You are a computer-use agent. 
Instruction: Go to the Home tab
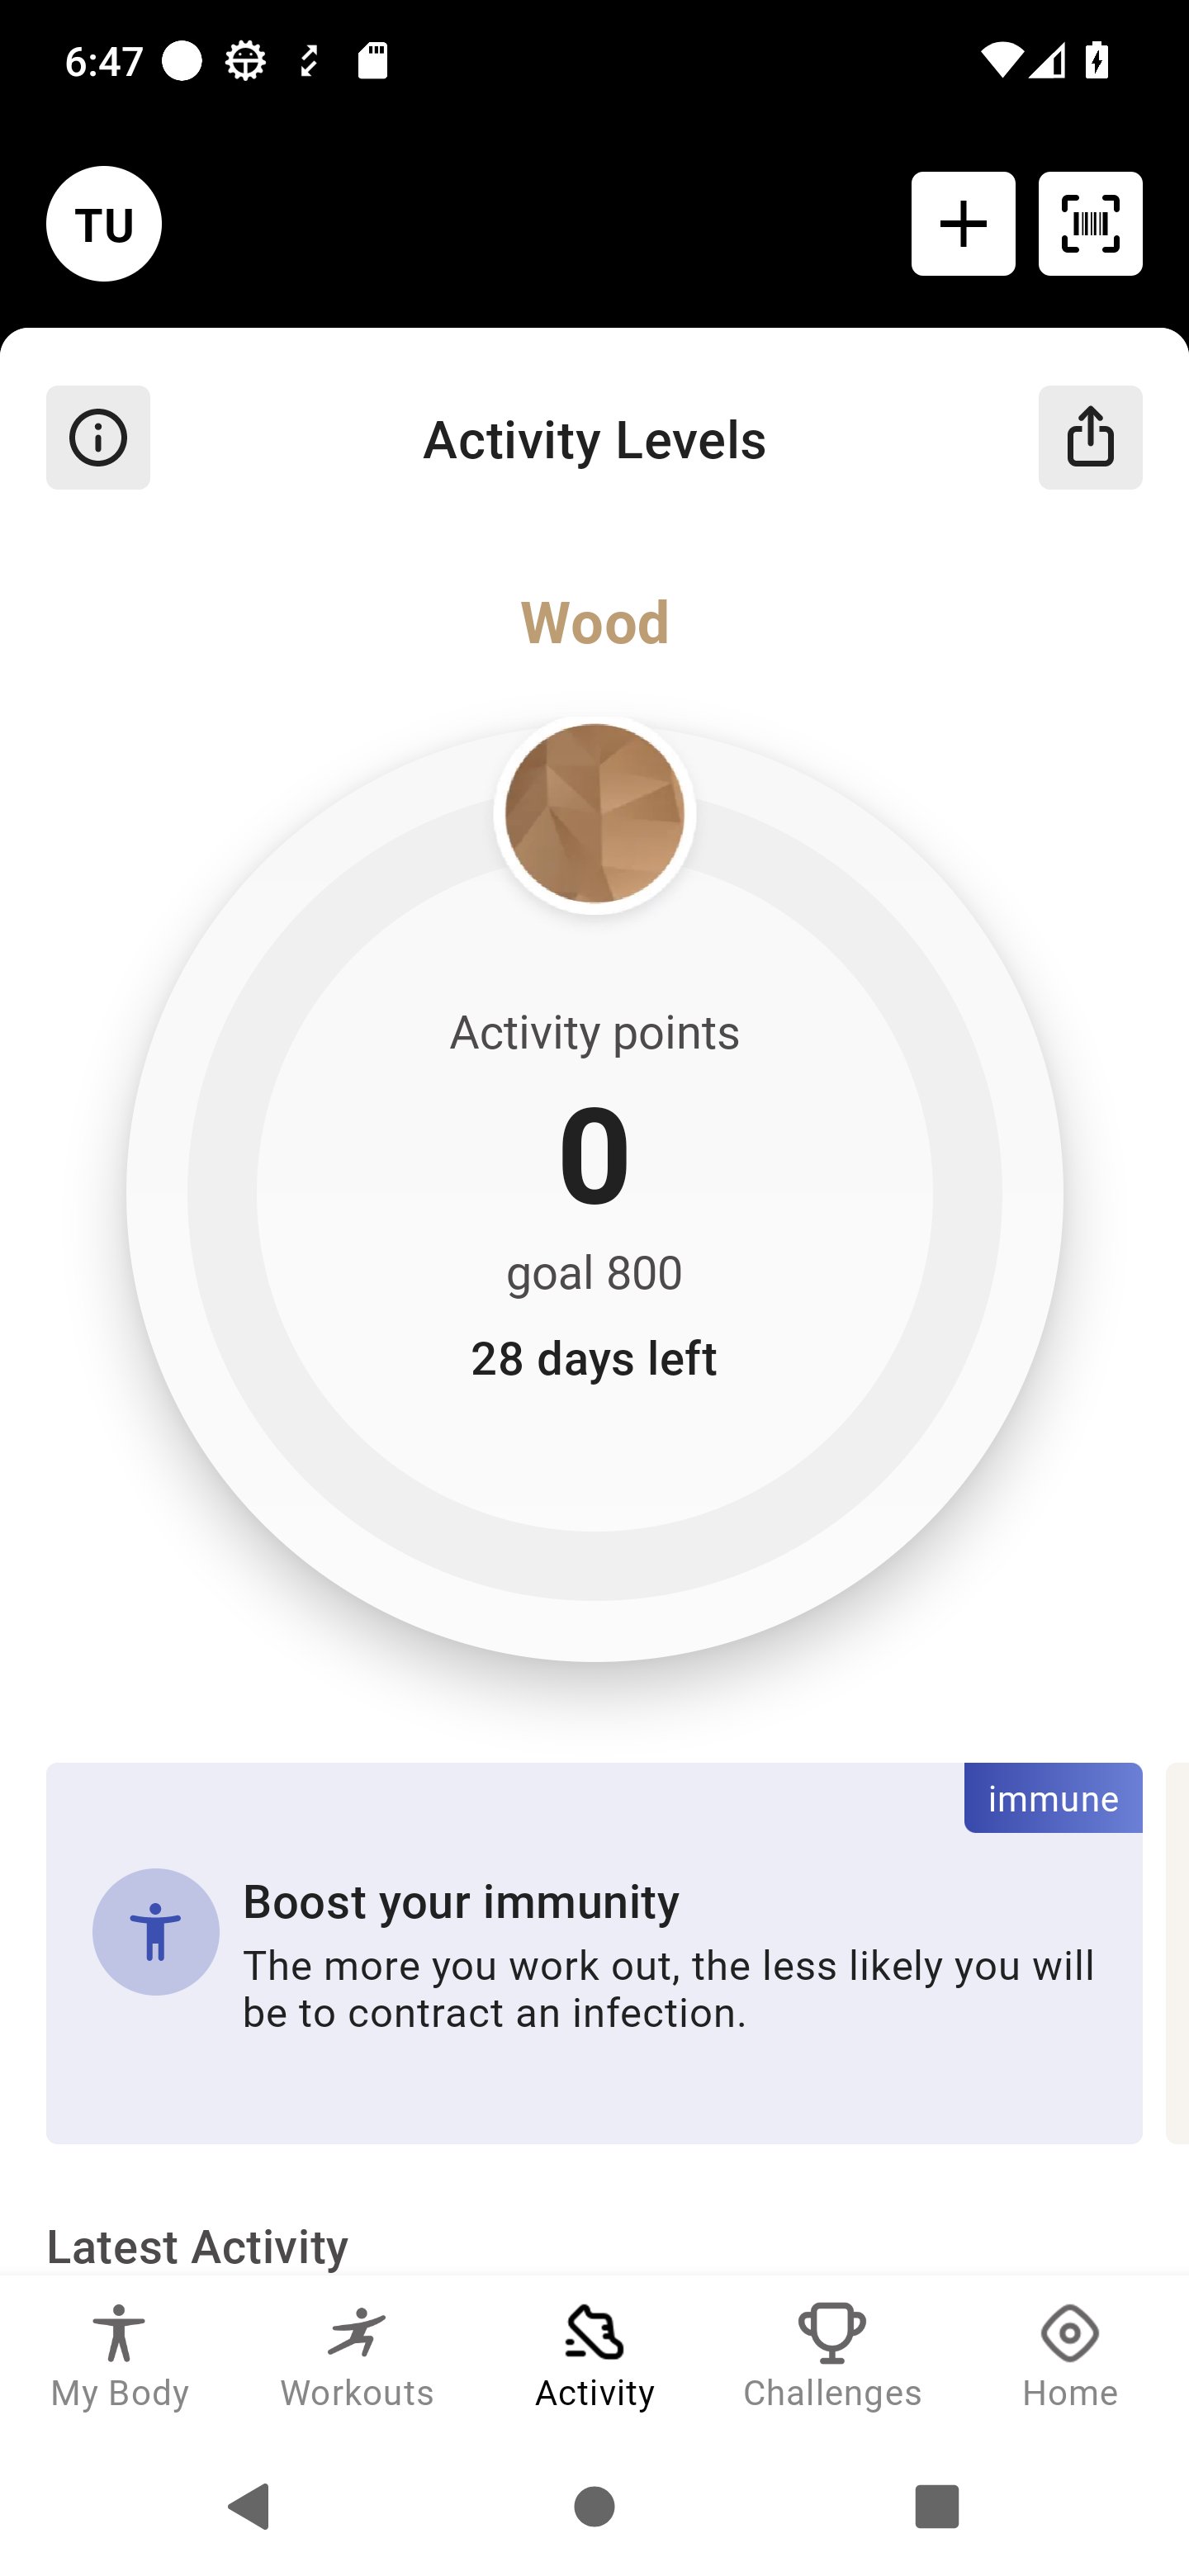pyautogui.click(x=1070, y=2357)
